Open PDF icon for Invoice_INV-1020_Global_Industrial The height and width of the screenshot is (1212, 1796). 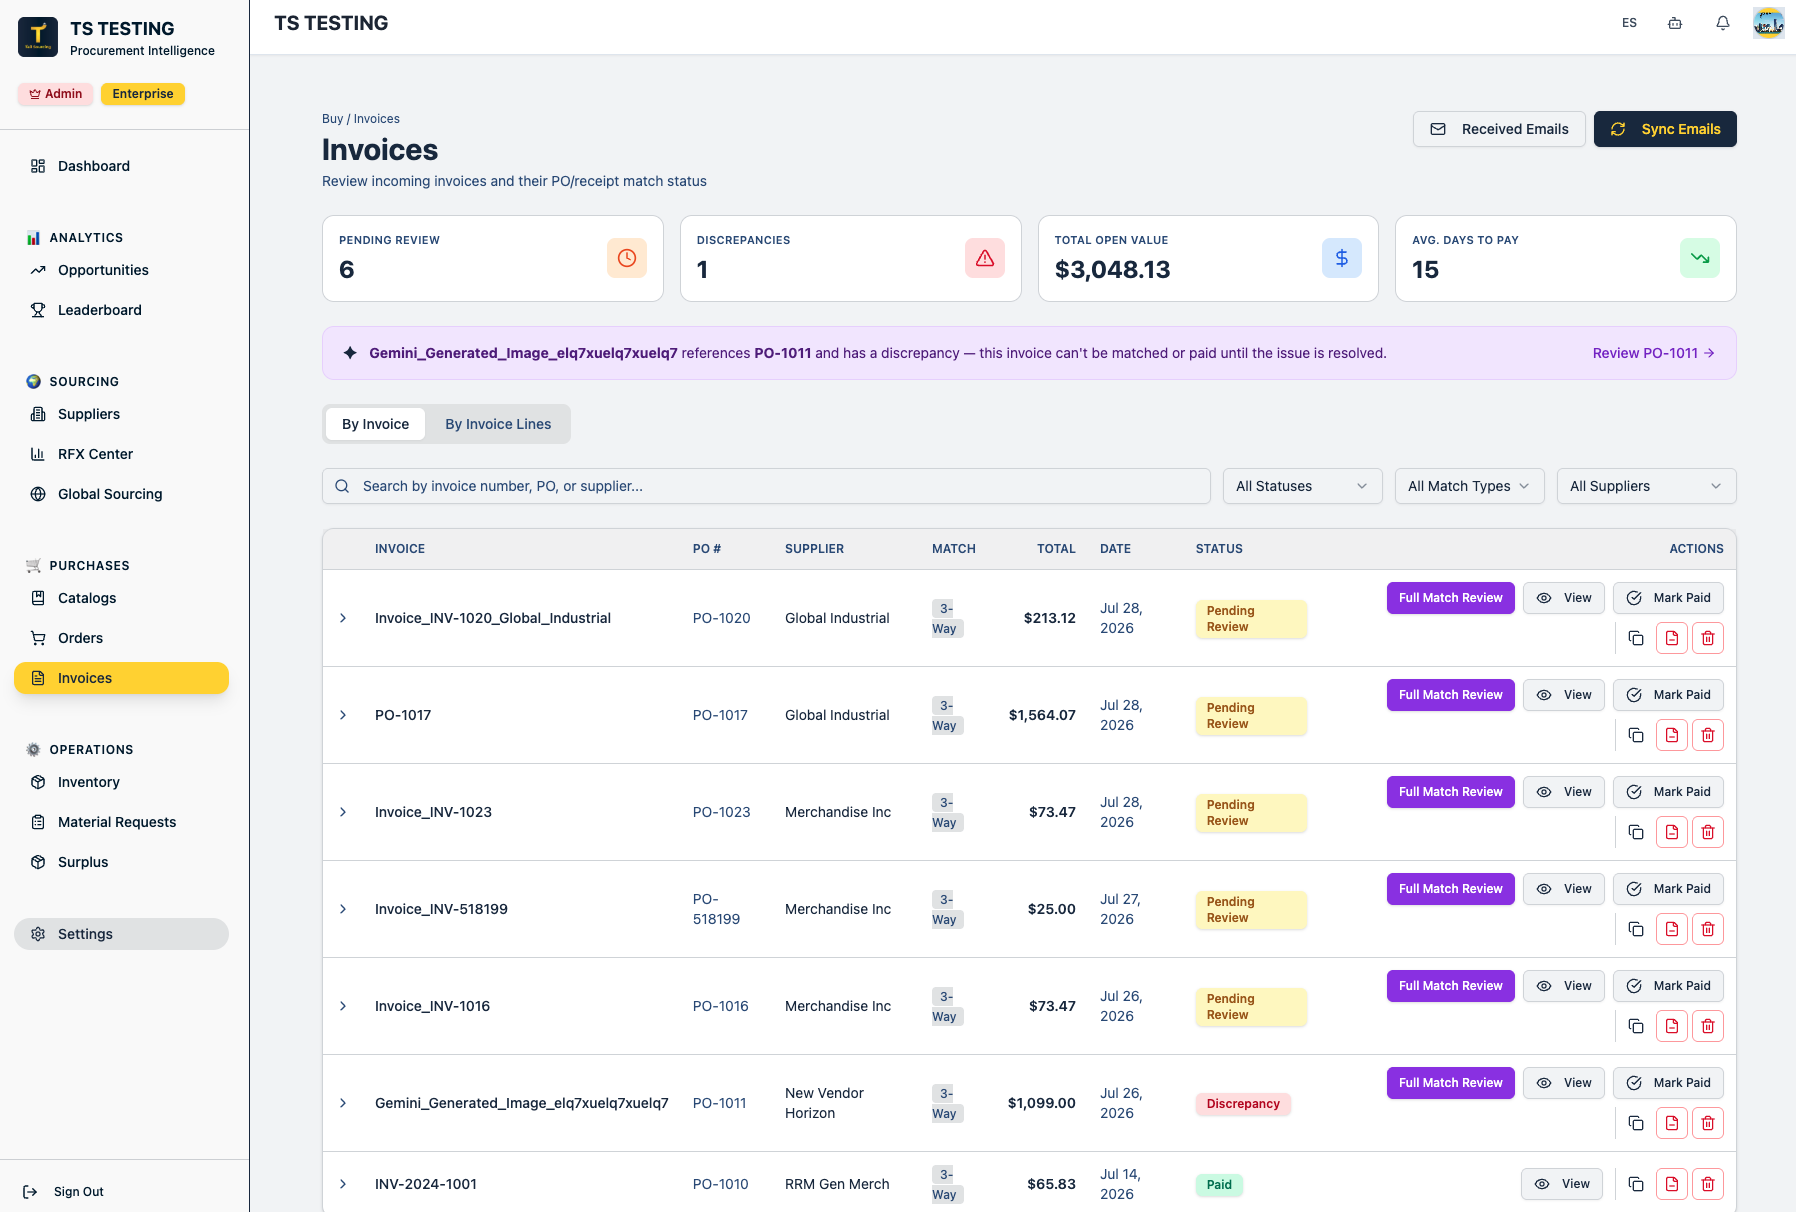click(x=1672, y=638)
